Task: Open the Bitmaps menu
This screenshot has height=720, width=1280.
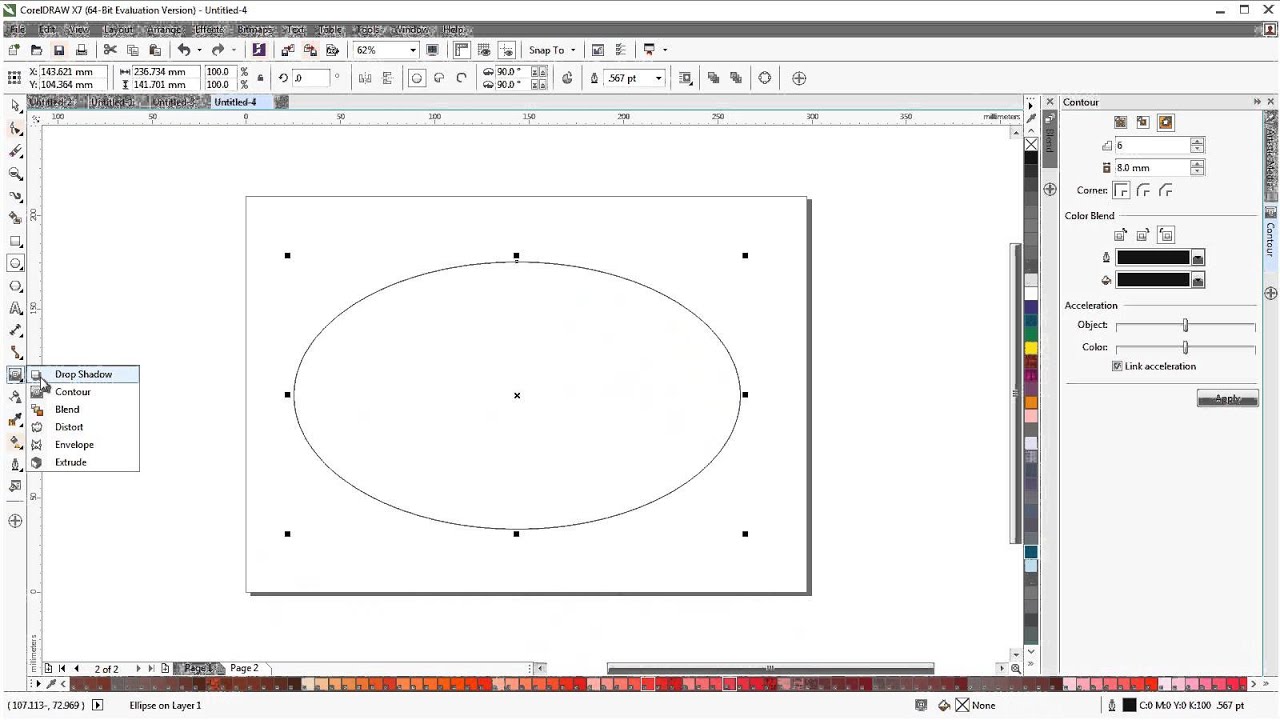Action: (x=256, y=30)
